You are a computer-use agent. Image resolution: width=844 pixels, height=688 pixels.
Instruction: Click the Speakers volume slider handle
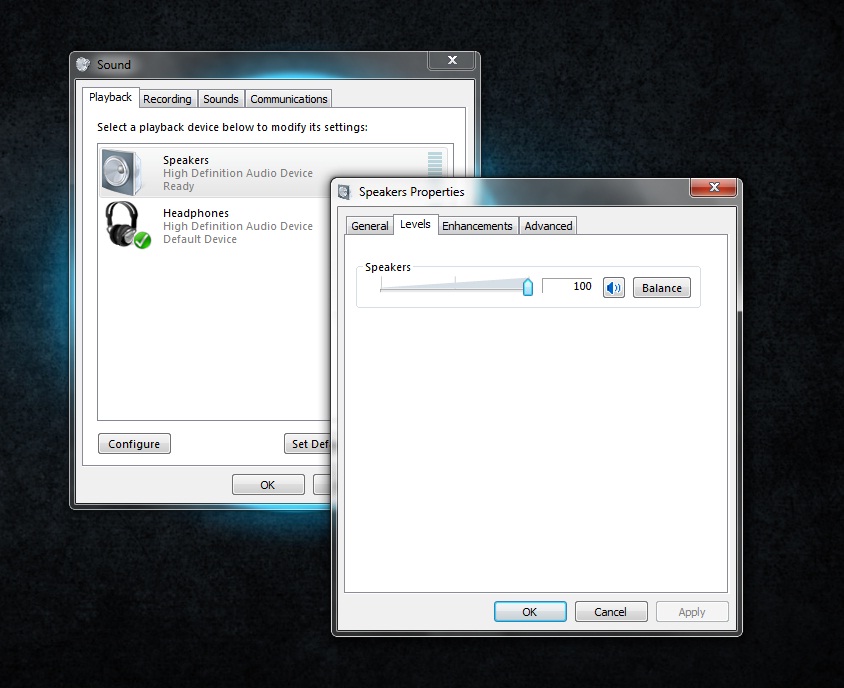coord(528,286)
